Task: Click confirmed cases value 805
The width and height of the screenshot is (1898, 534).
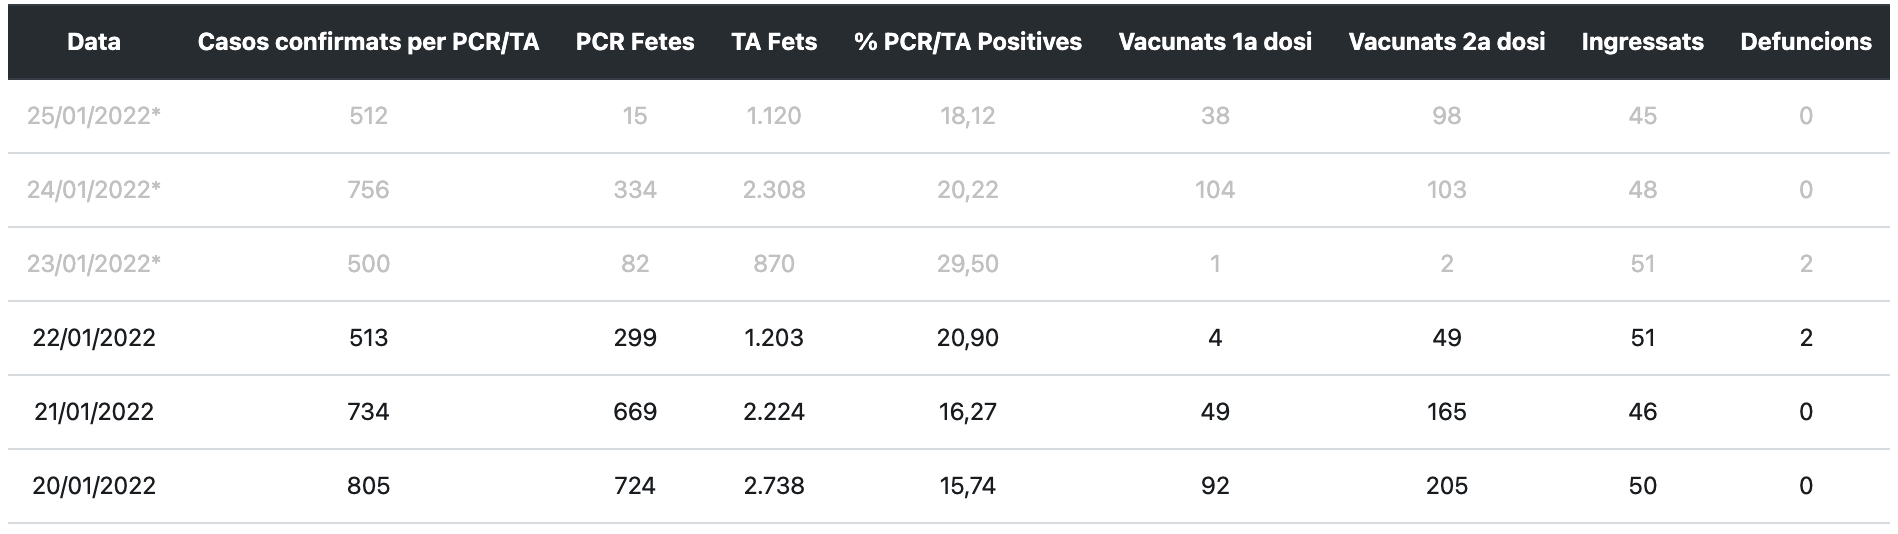Action: (368, 486)
